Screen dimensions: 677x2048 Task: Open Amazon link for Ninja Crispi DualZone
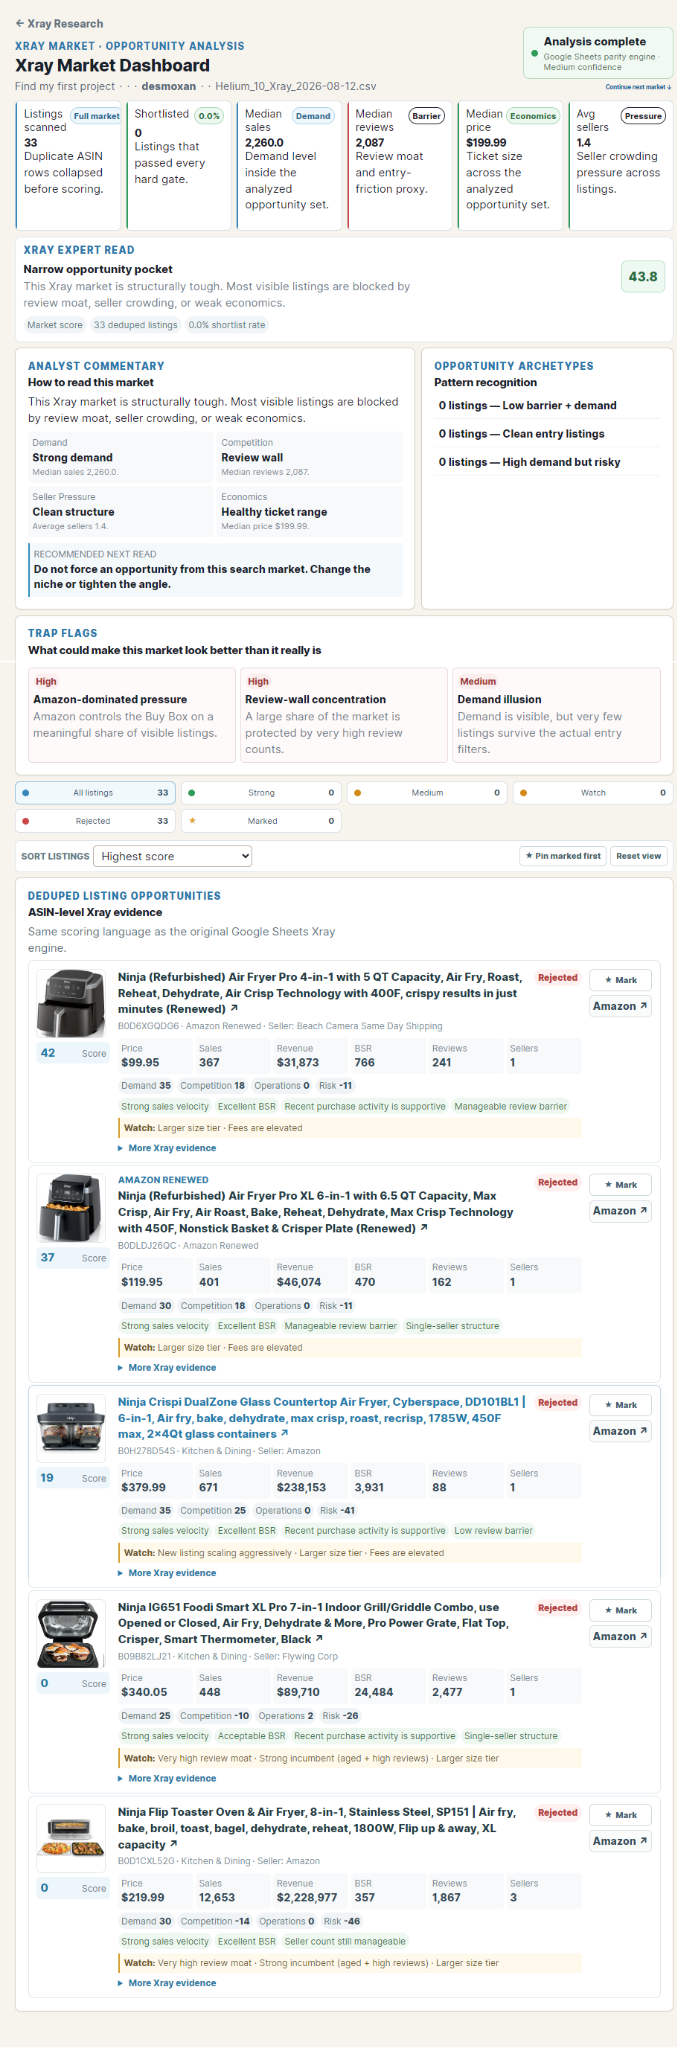(x=621, y=1431)
